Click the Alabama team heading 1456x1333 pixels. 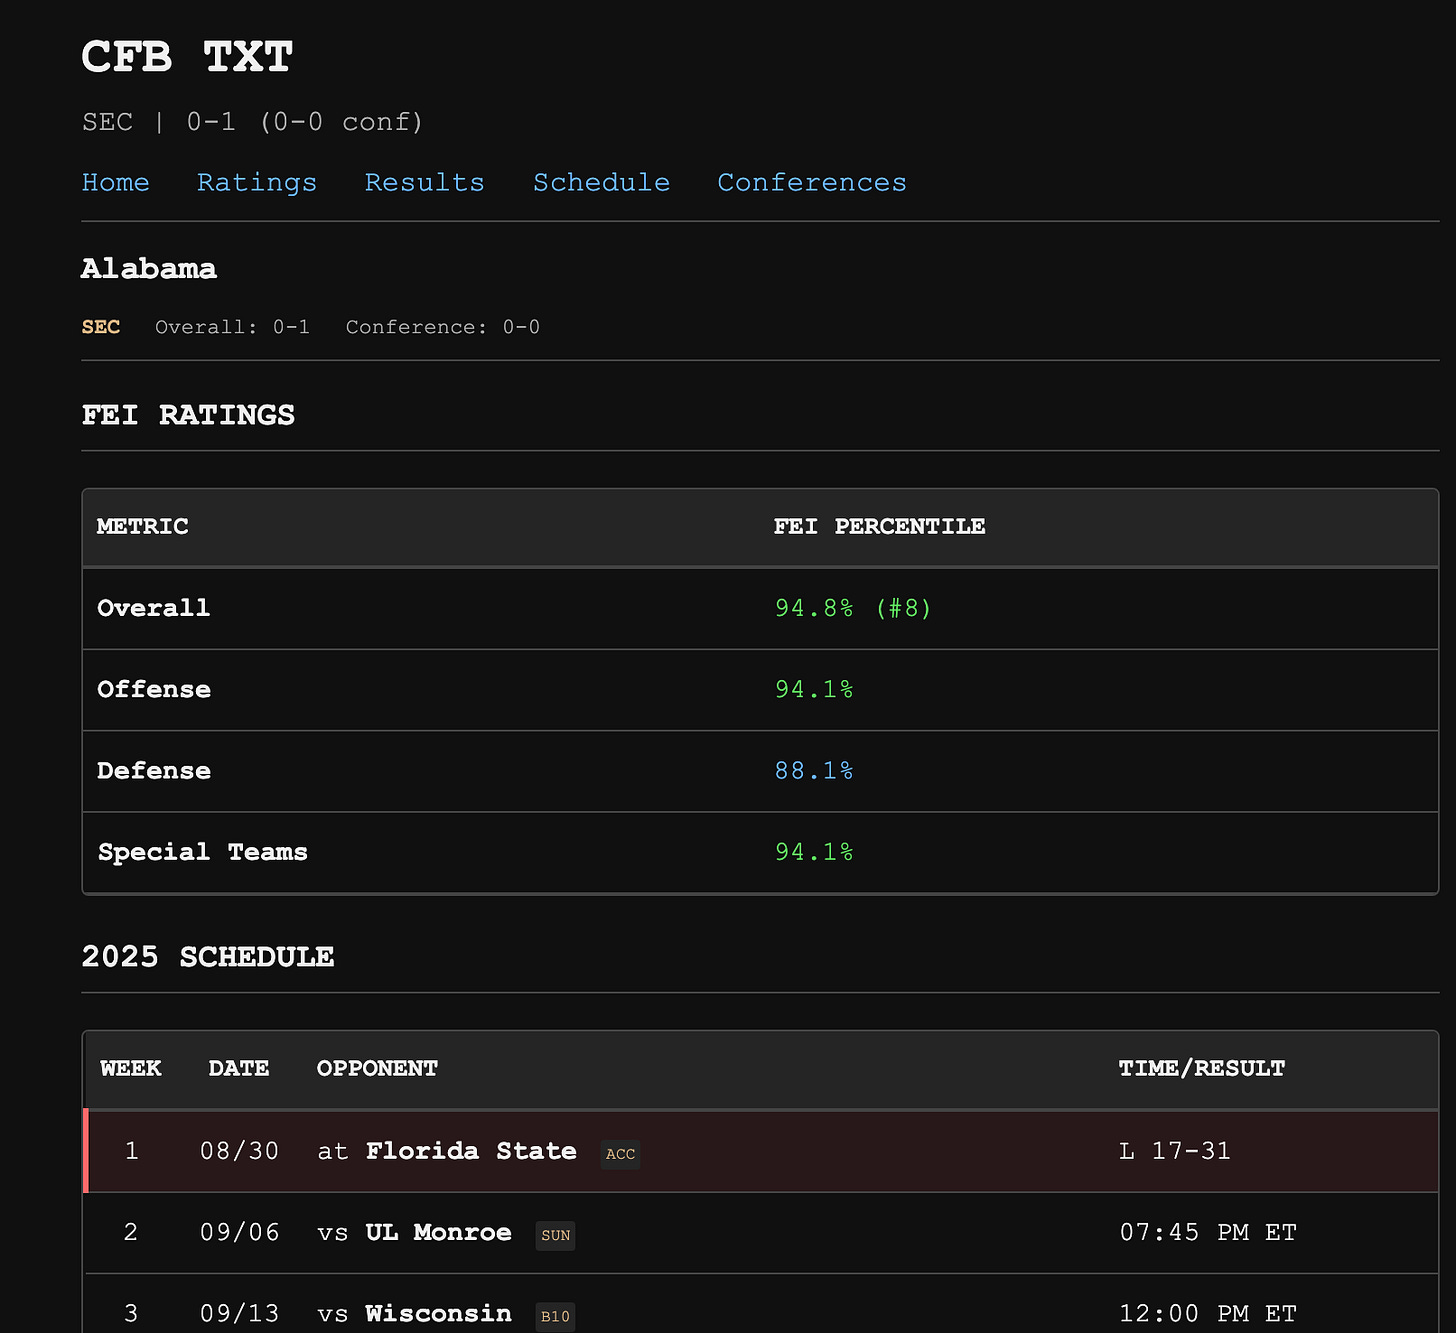click(149, 268)
